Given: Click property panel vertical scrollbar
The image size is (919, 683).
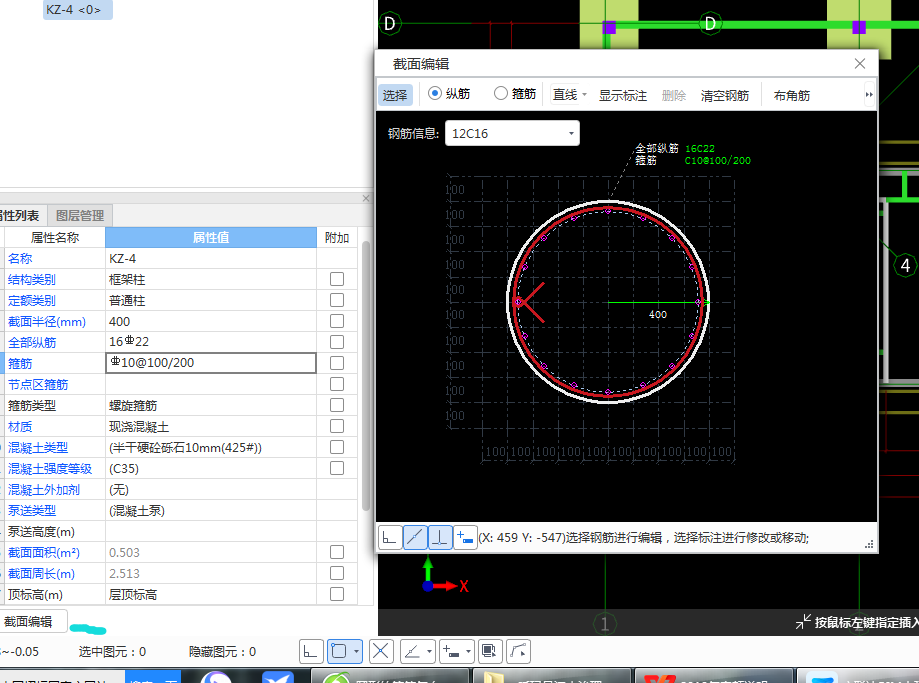Looking at the screenshot, I should (366, 375).
